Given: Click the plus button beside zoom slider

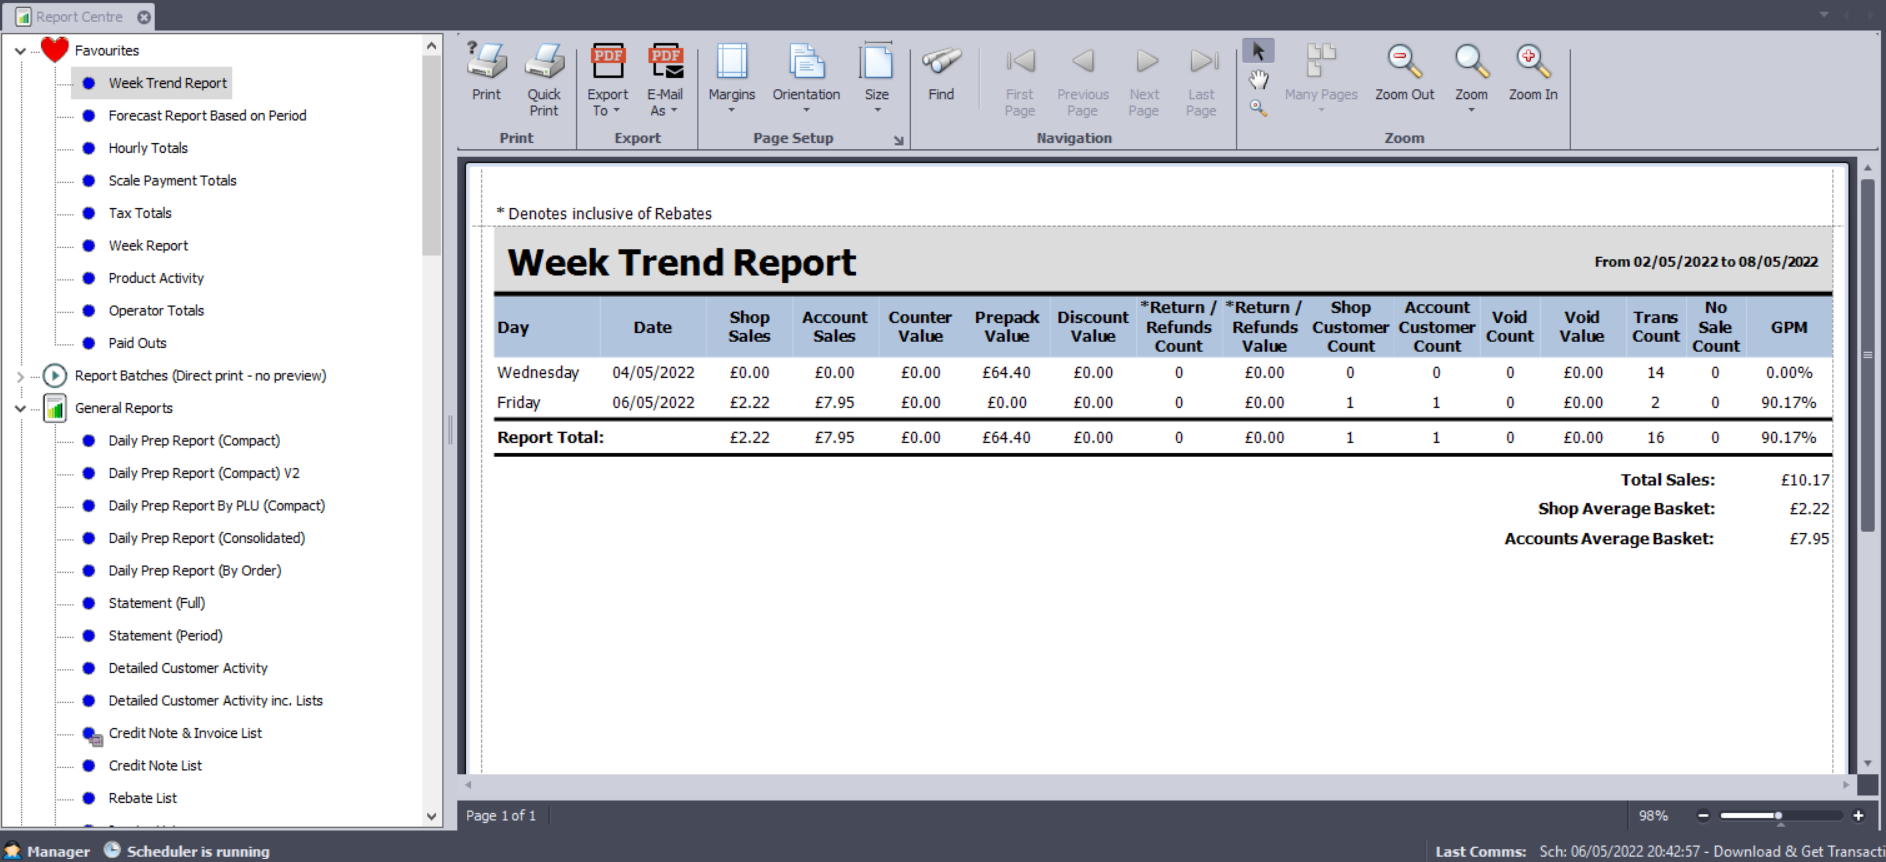Looking at the screenshot, I should pyautogui.click(x=1858, y=816).
